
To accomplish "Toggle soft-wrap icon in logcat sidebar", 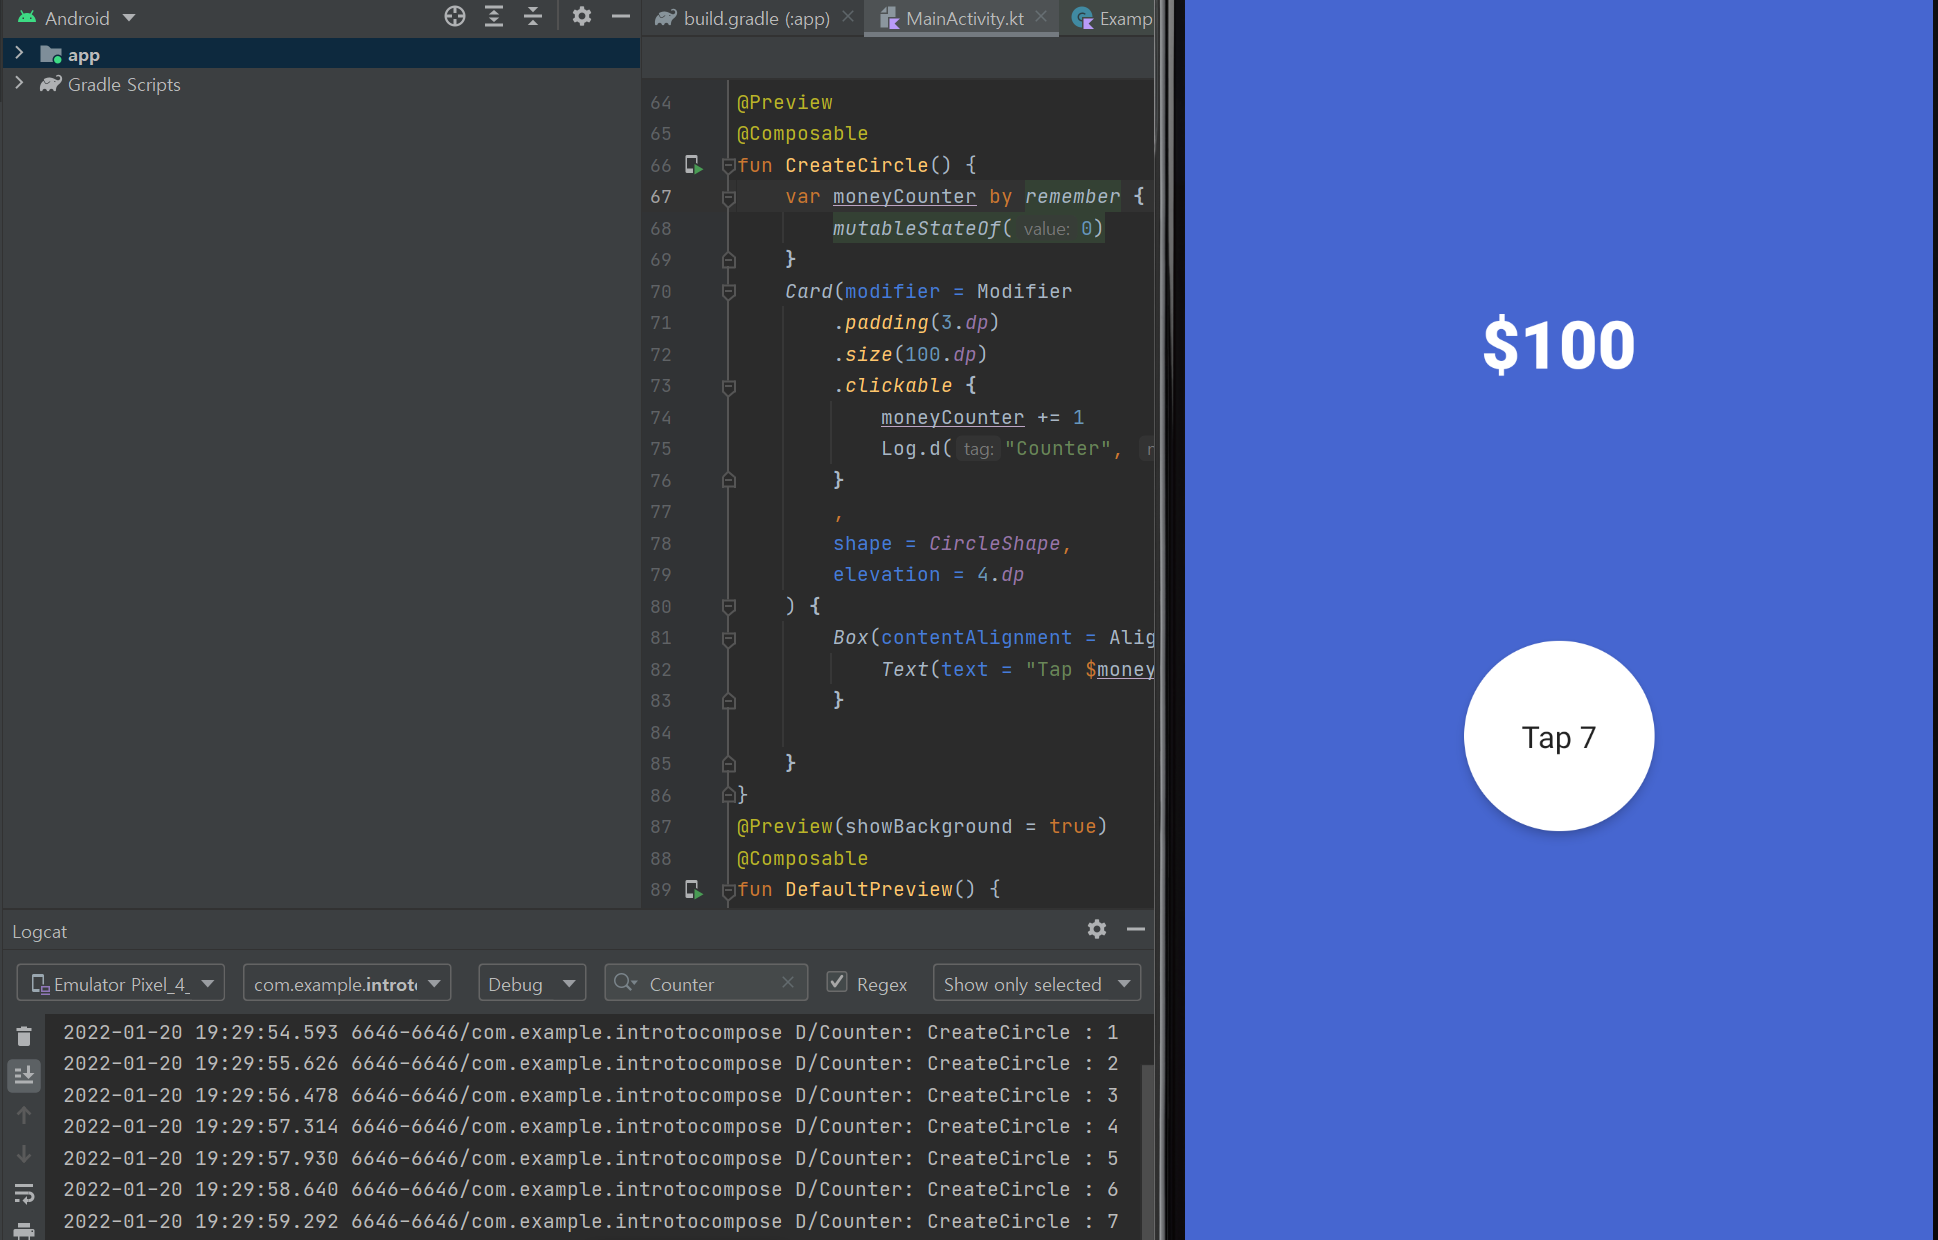I will click(24, 1193).
